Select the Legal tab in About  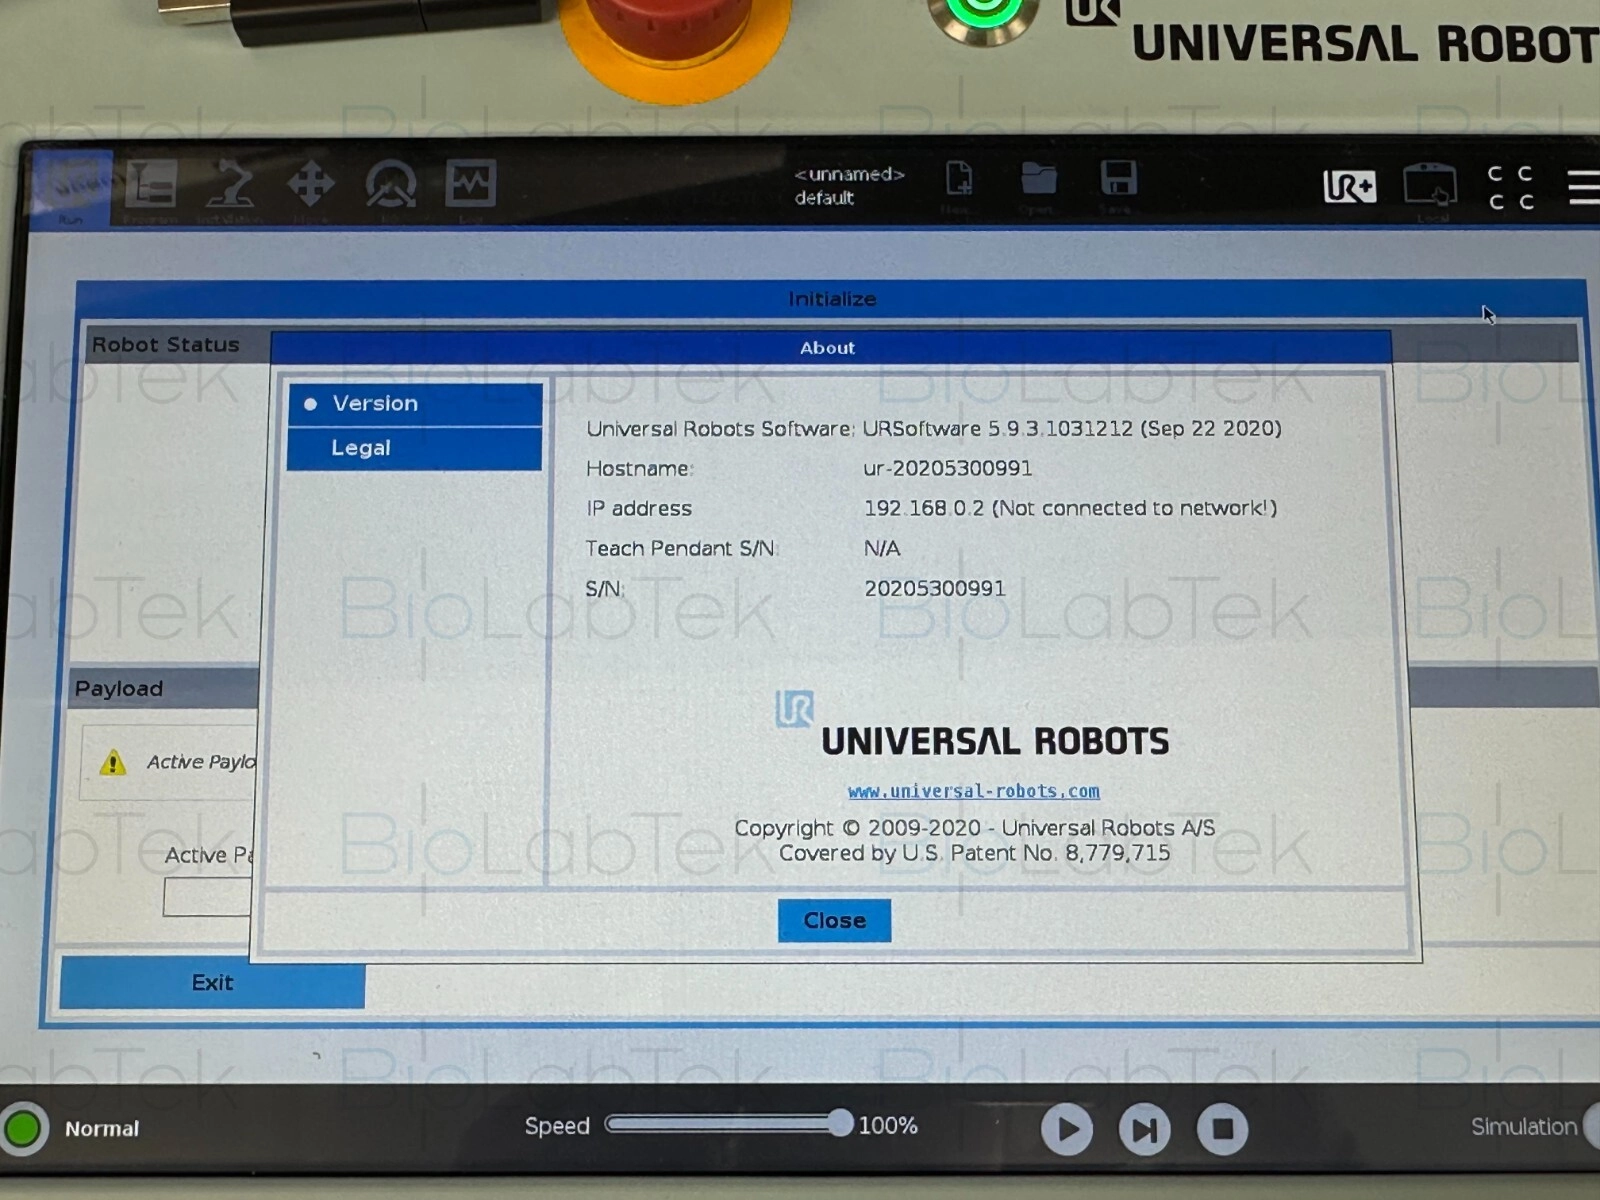pos(415,448)
